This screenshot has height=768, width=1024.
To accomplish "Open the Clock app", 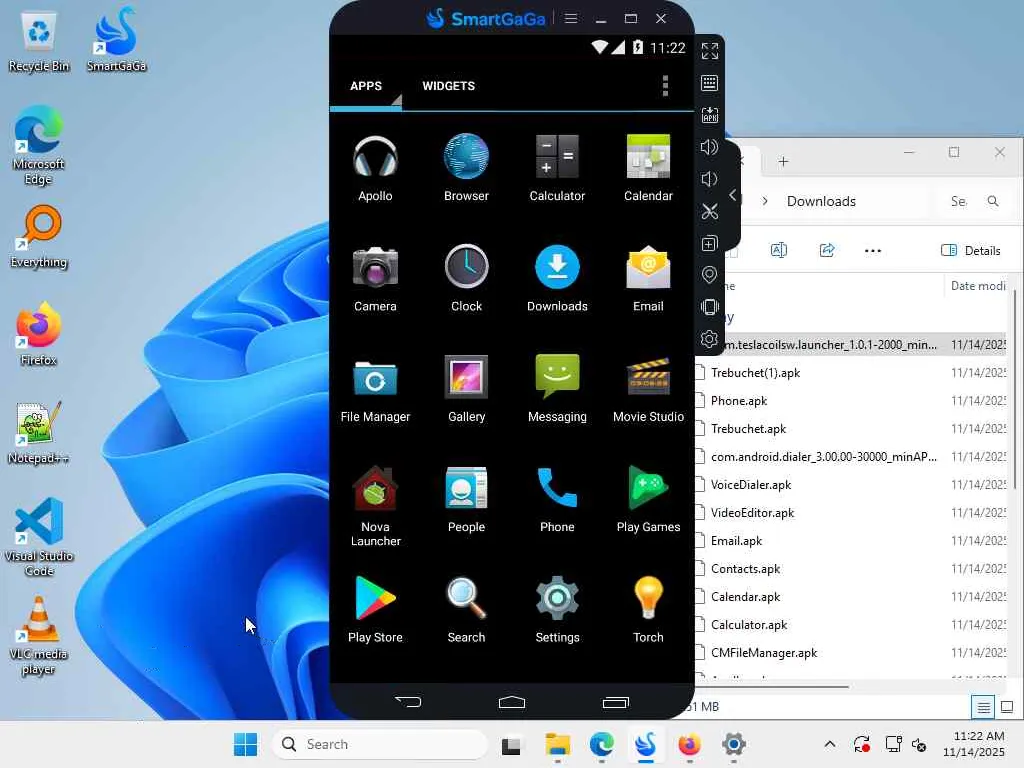I will [466, 278].
